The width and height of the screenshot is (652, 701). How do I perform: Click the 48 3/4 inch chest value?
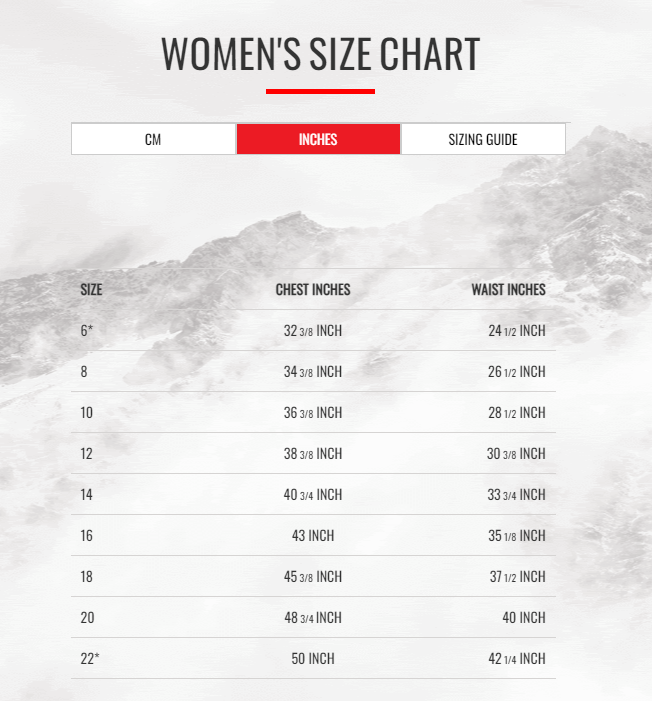pos(313,618)
